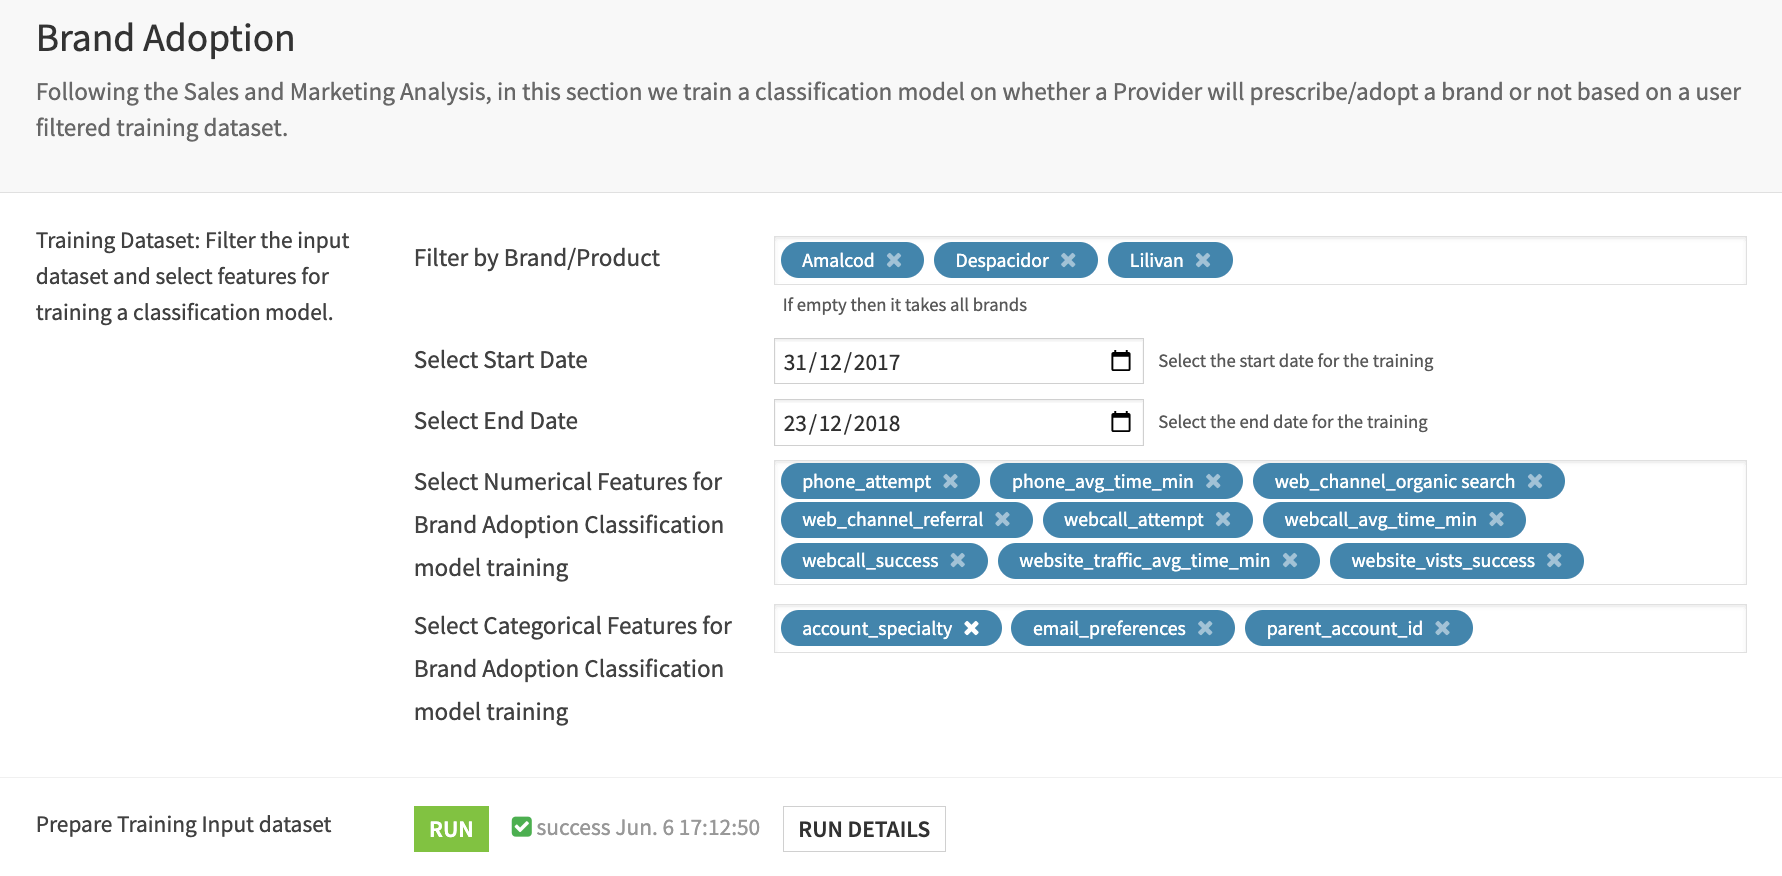Click empty area of categorical features box

pos(1600,629)
